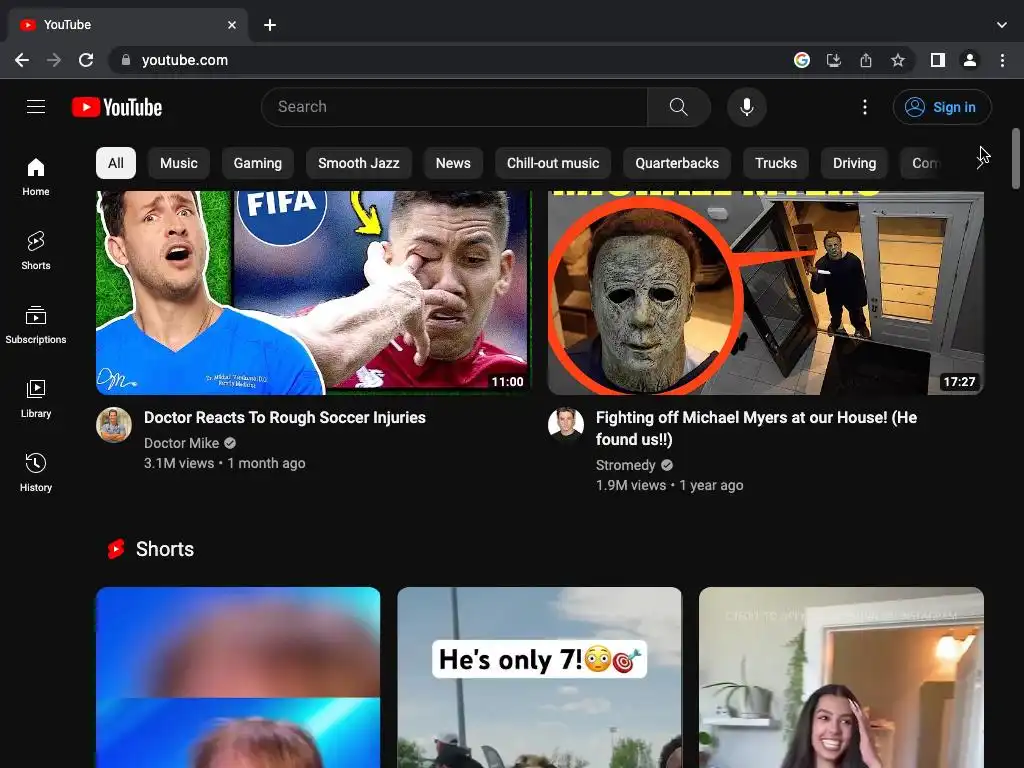Click the search magnifier button
Image resolution: width=1024 pixels, height=768 pixels.
click(x=679, y=107)
